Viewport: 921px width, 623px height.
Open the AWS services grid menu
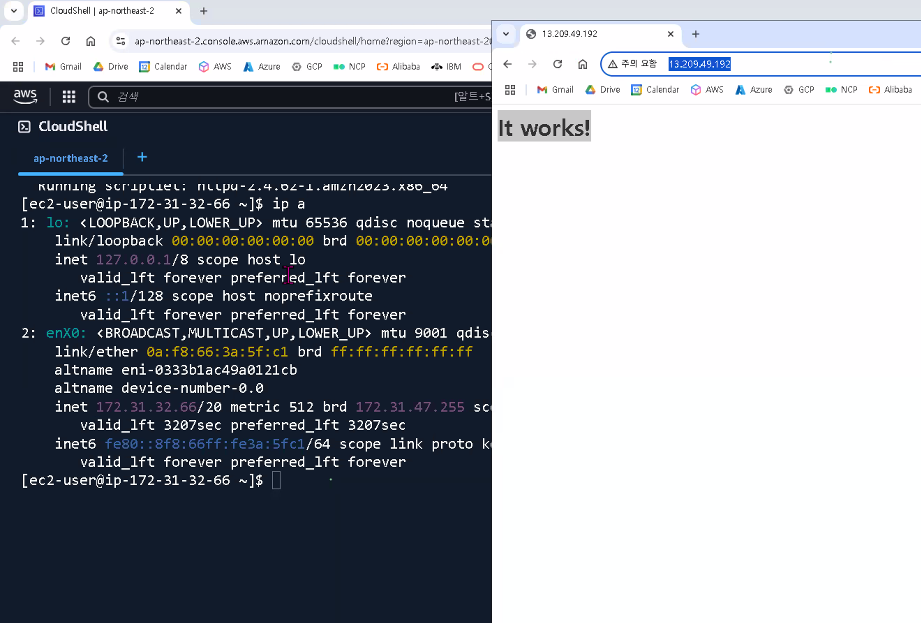[x=69, y=97]
